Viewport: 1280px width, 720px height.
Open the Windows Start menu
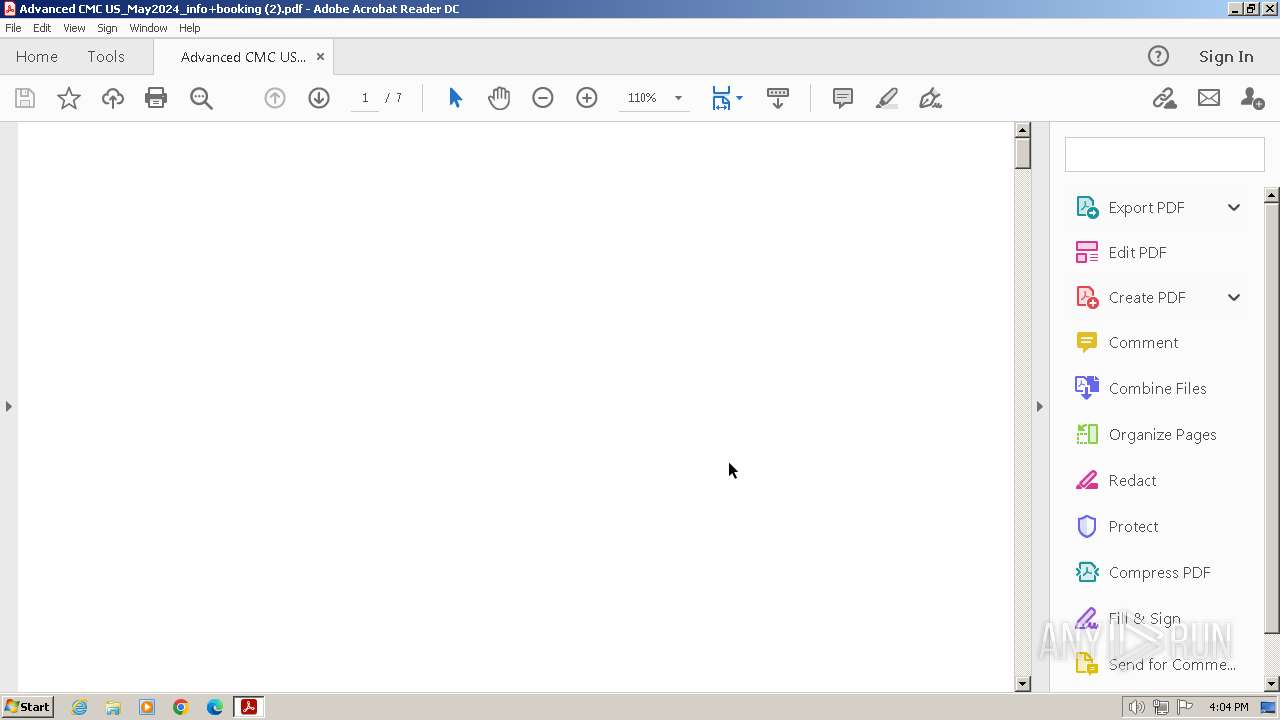tap(27, 707)
